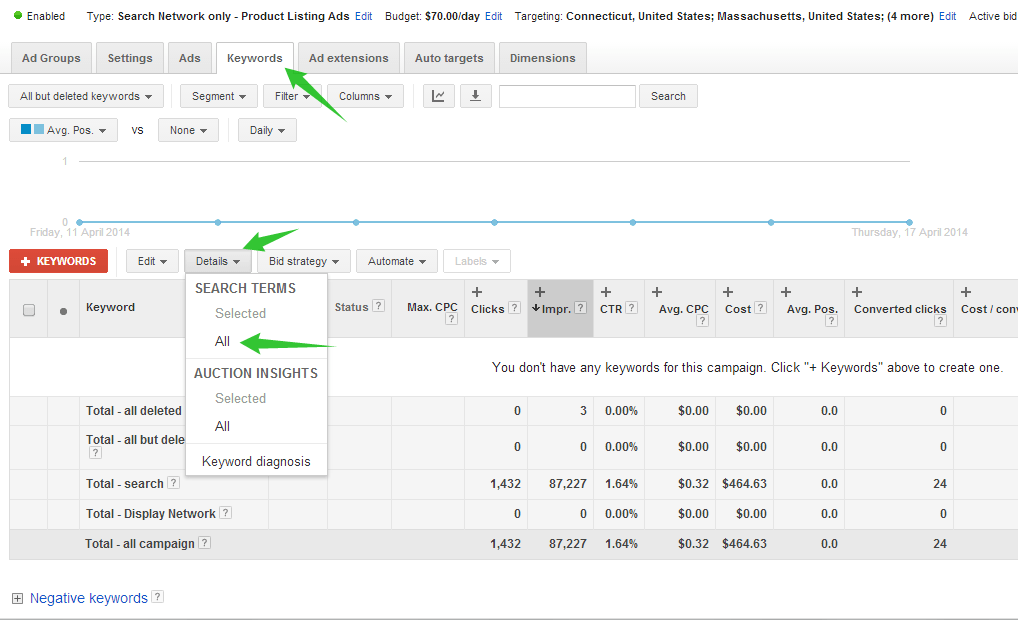
Task: Click help icon under Total - all but deleted
Action: coord(95,453)
